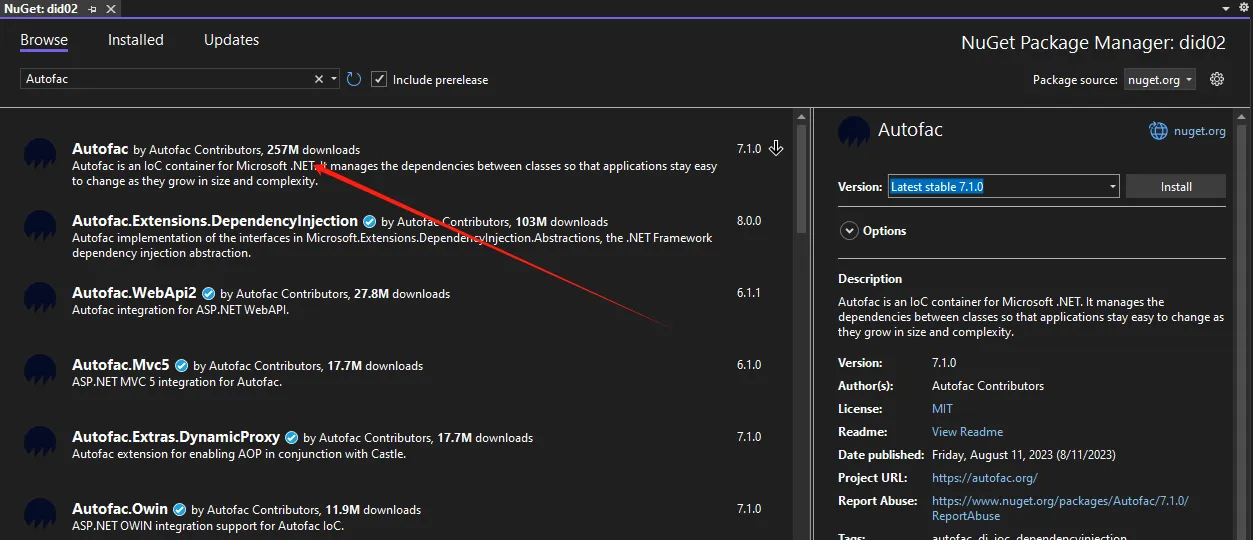1253x540 pixels.
Task: Click the Autofac.Mvc5 package logo
Action: coord(40,370)
